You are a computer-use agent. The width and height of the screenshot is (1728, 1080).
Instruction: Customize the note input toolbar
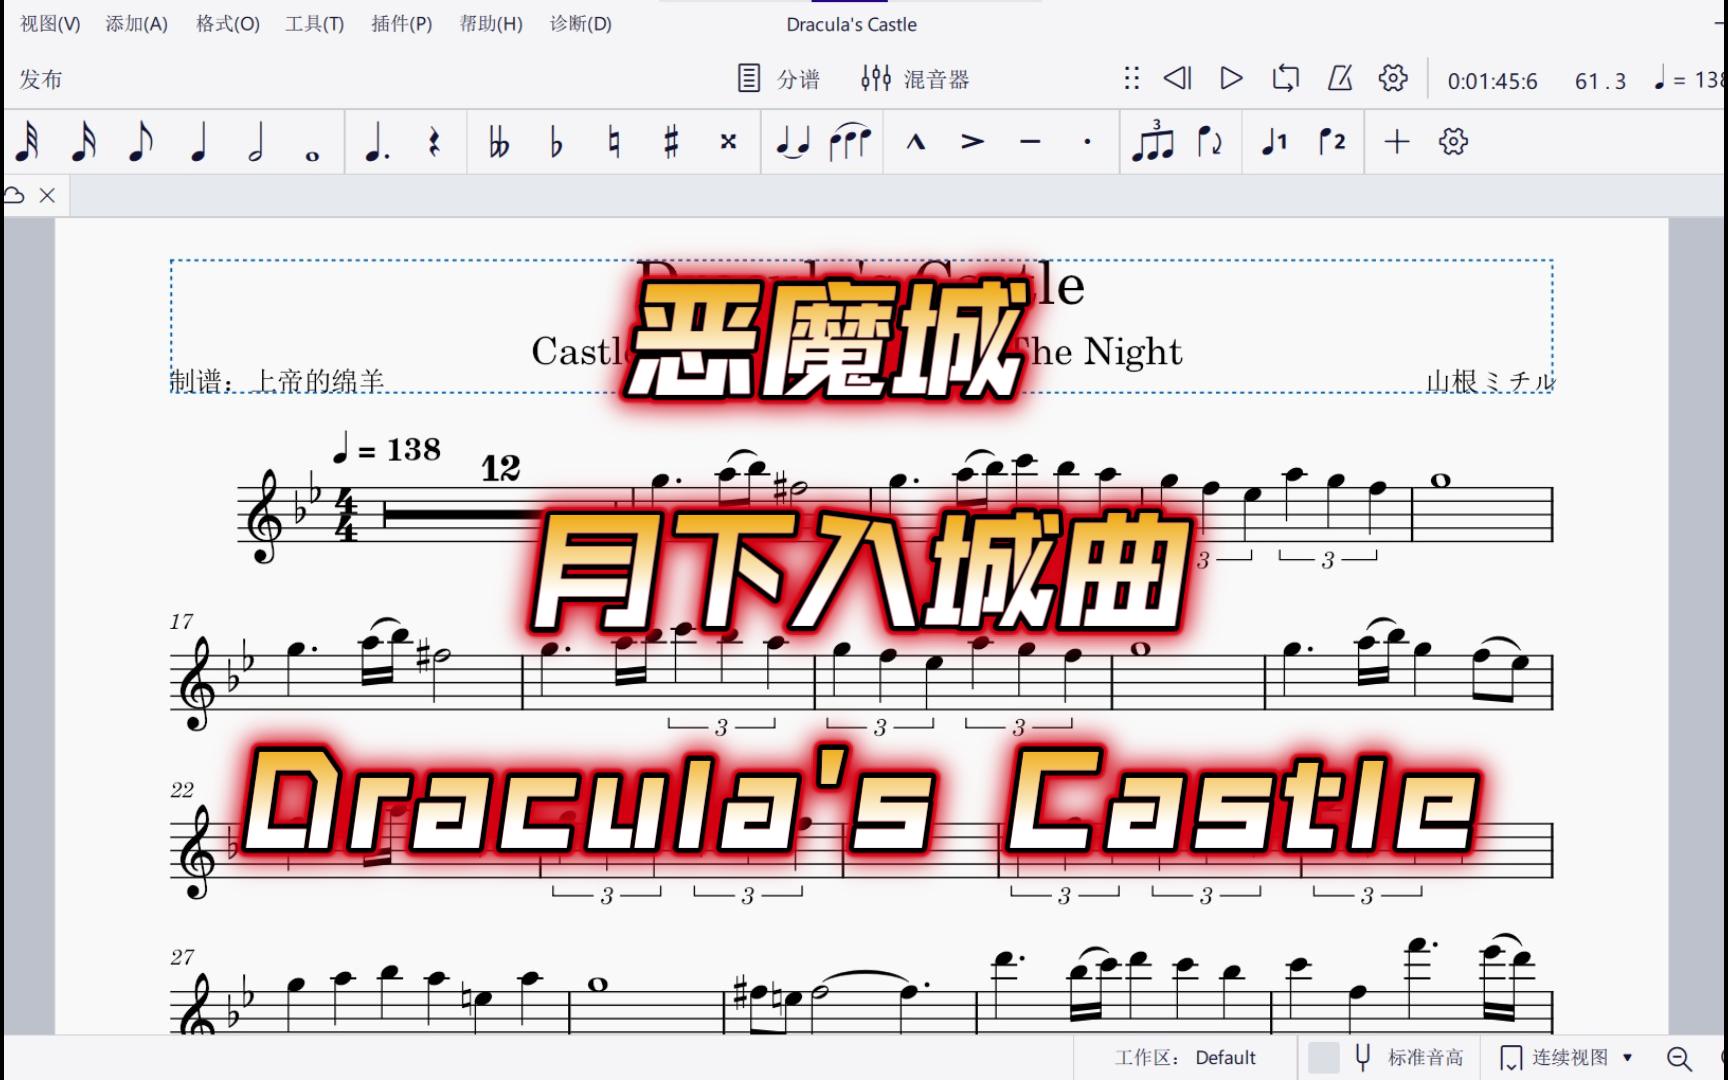pos(1453,142)
